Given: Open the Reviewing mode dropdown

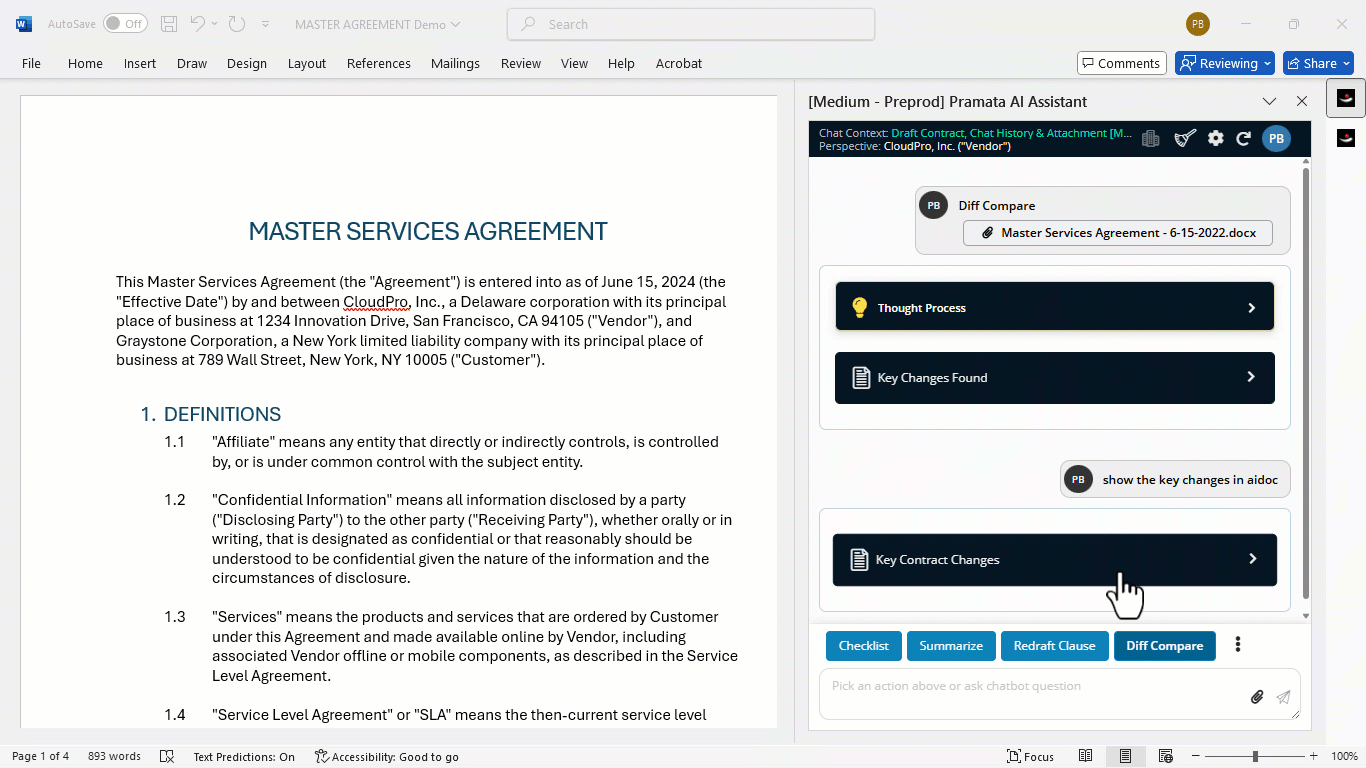Looking at the screenshot, I should pos(1225,63).
